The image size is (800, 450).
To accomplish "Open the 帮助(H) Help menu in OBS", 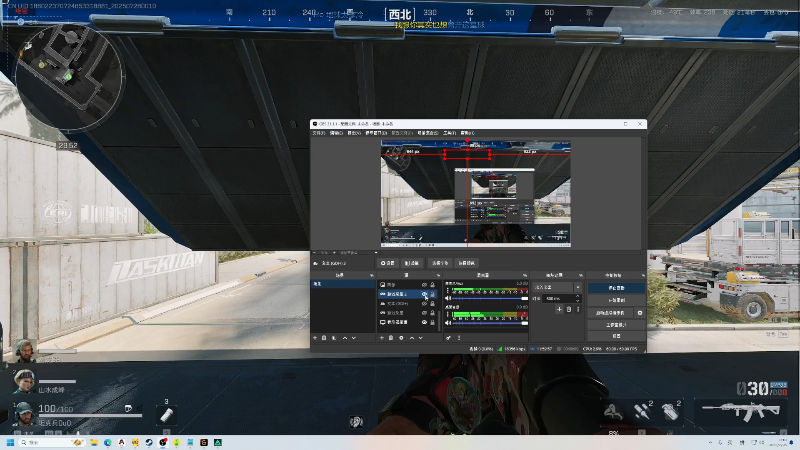I will (x=467, y=133).
